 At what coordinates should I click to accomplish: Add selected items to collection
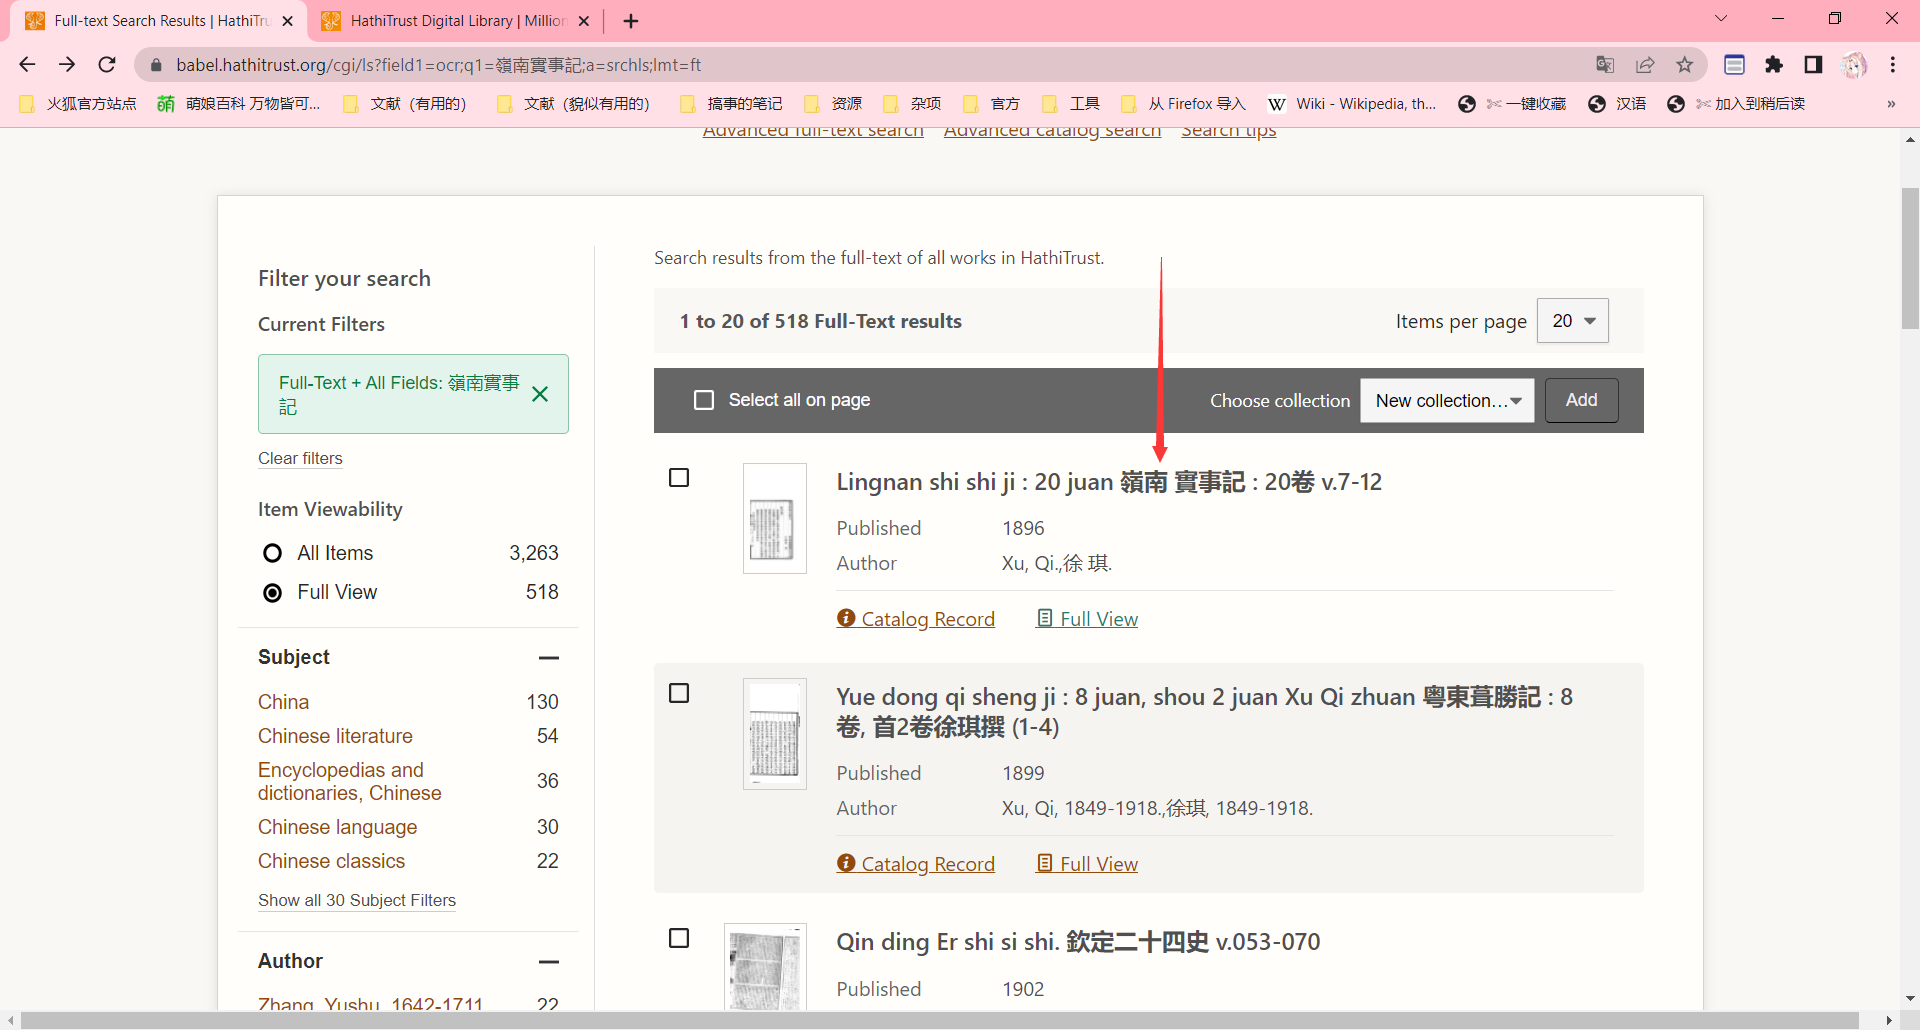coord(1581,400)
